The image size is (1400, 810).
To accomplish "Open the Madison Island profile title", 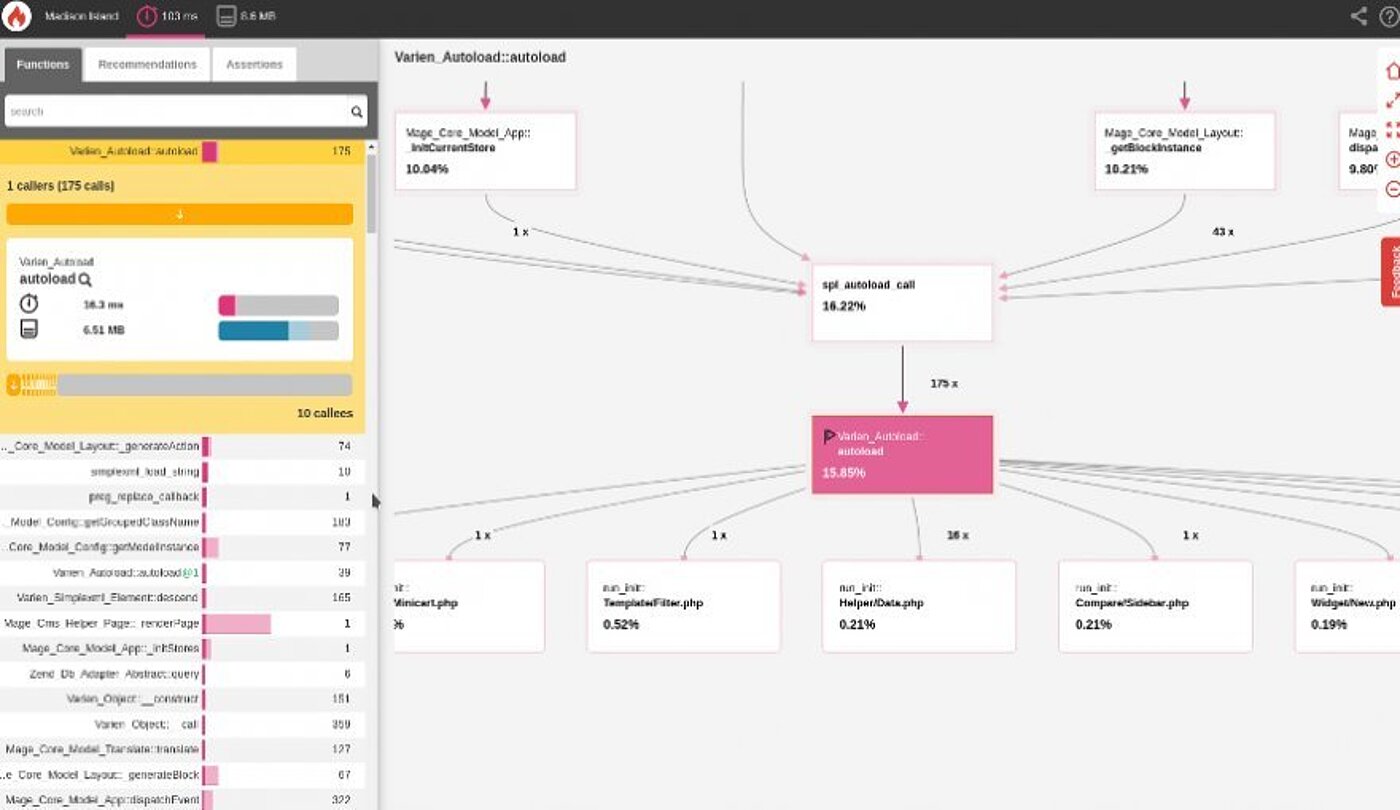I will coord(82,17).
